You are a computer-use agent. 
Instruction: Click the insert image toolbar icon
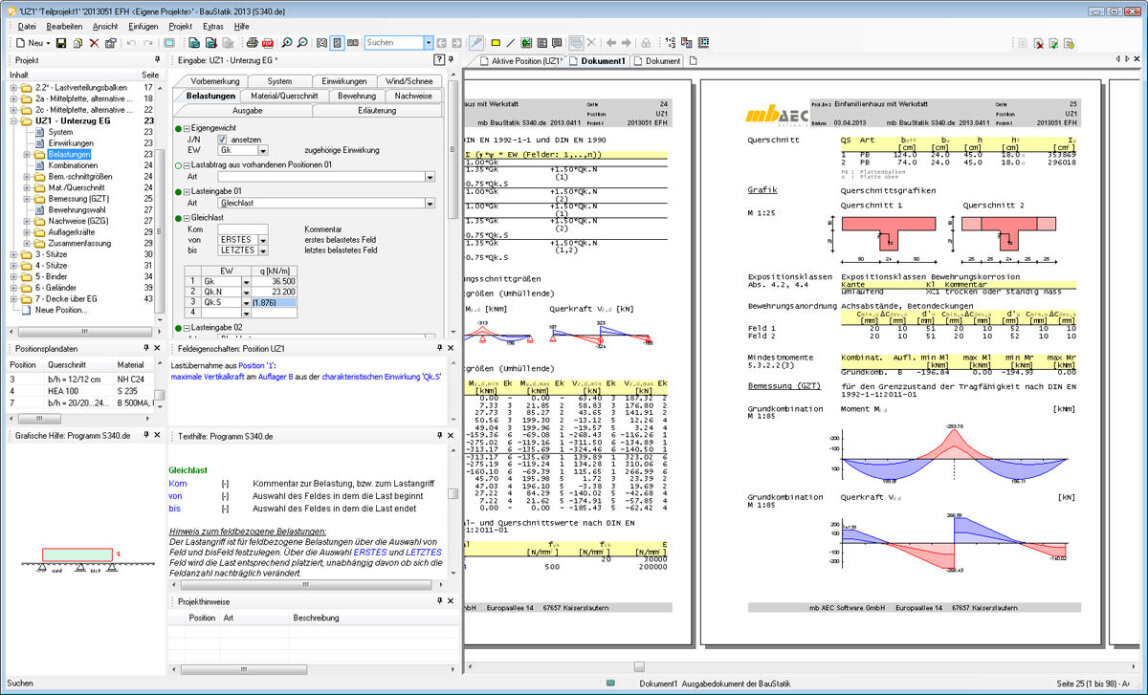[x=526, y=43]
